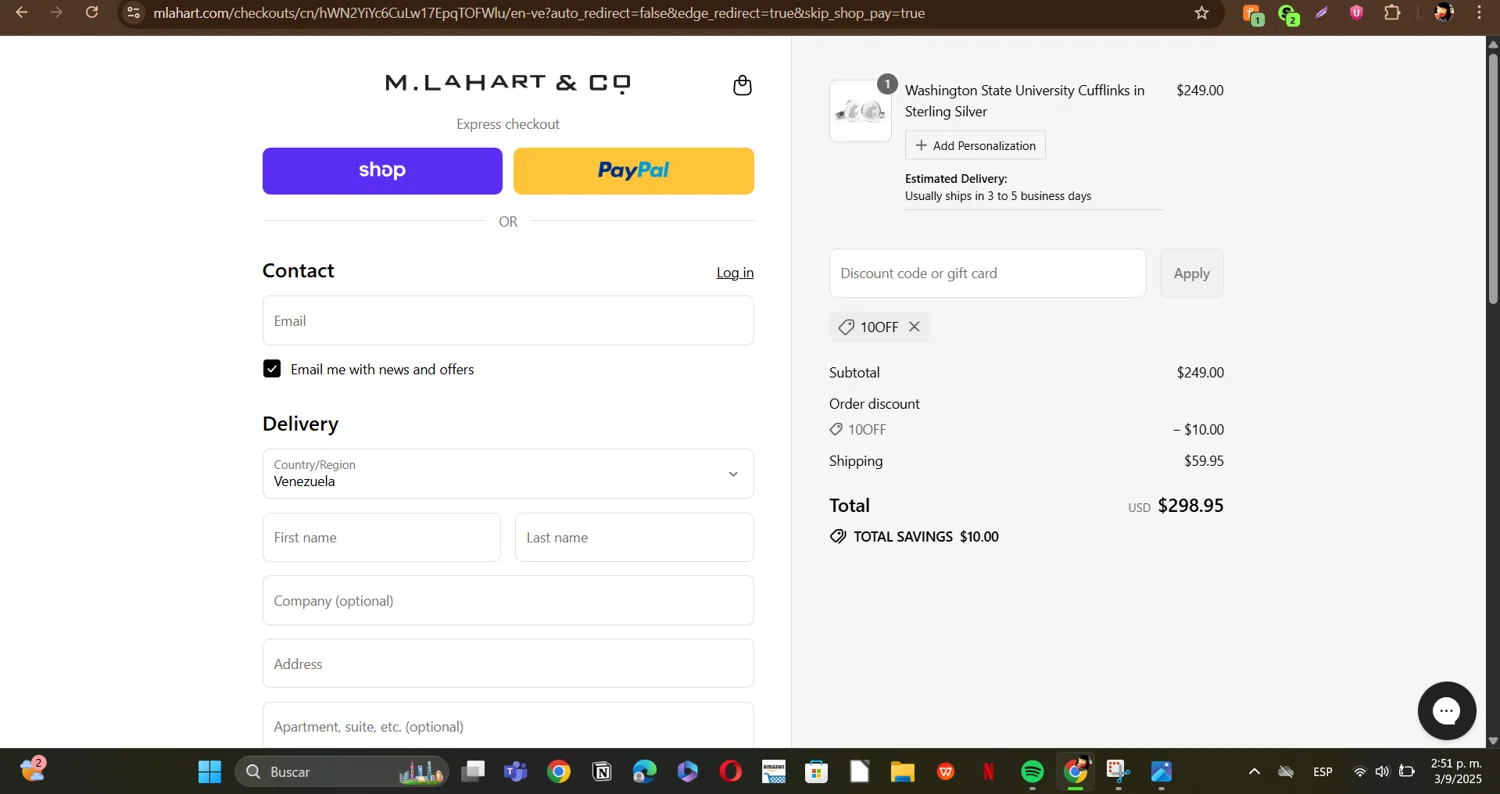Open the browser extensions puzzle icon
Viewport: 1500px width, 794px height.
pos(1392,13)
